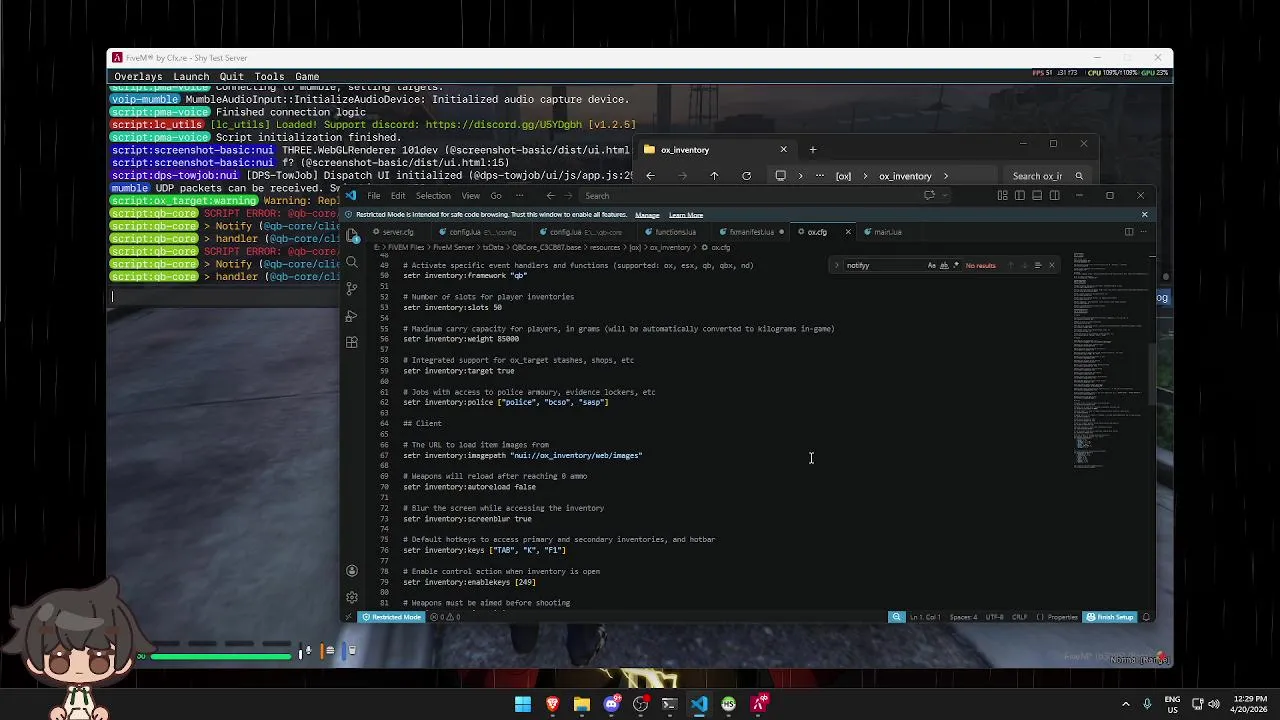Click the Customize Layout icon in VS Code
Viewport: 1280px width, 720px height.
(x=1003, y=196)
